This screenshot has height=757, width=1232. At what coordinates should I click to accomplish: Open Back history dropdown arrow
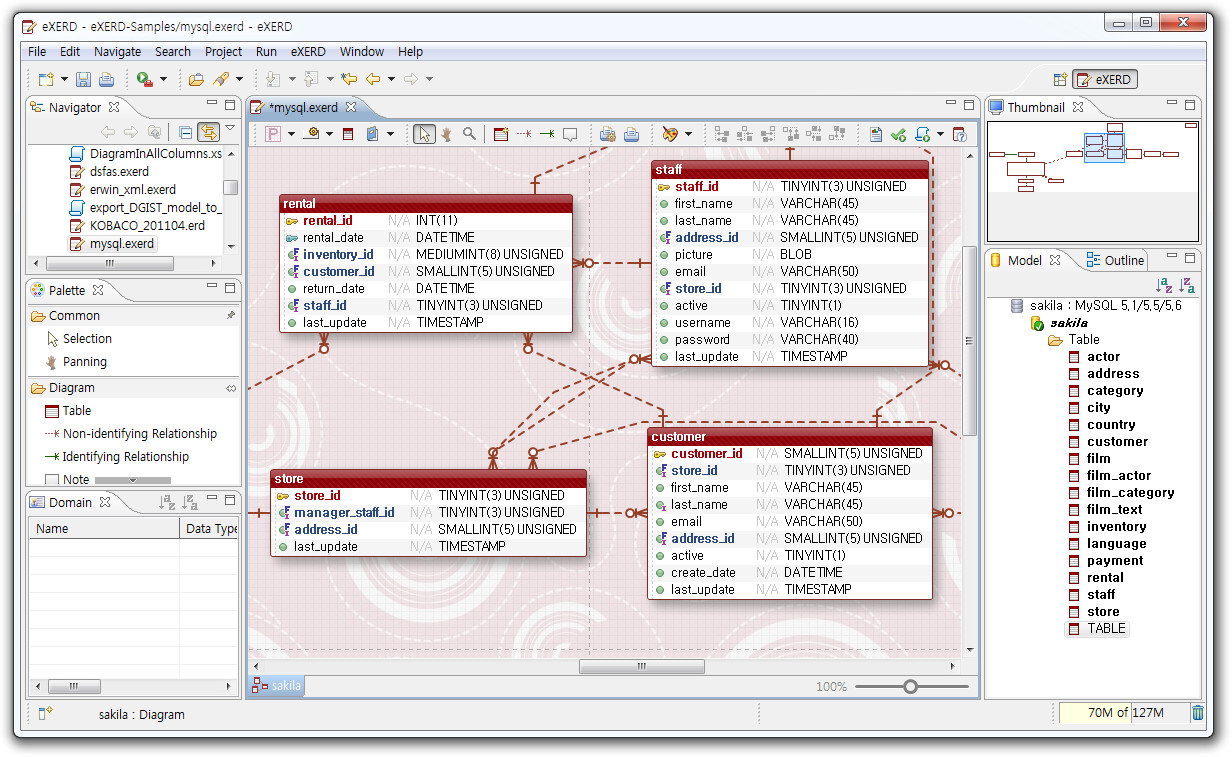[391, 79]
